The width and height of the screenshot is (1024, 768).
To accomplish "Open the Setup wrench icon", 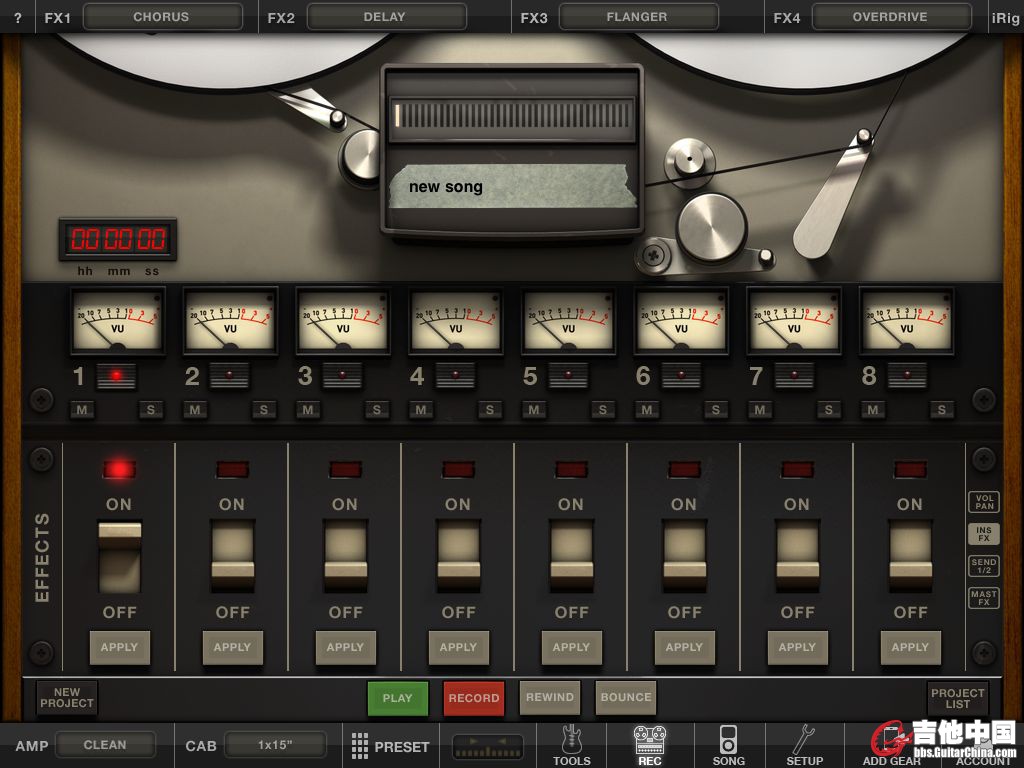I will click(x=804, y=745).
